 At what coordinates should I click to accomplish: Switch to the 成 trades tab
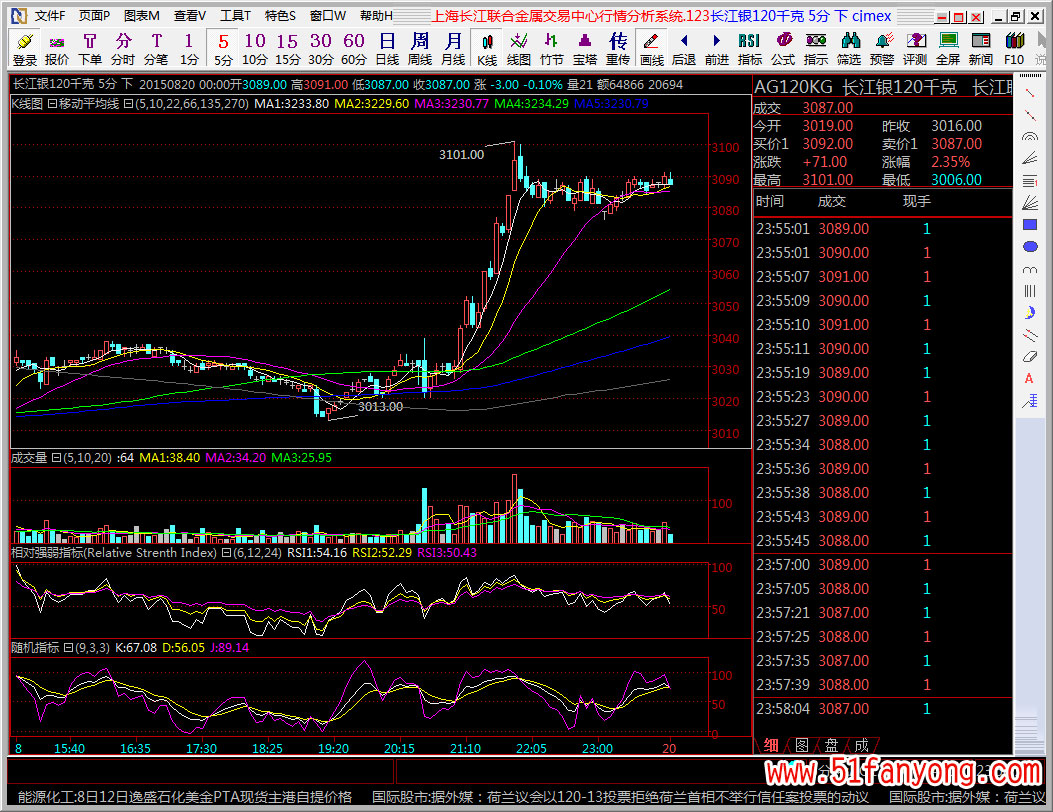(862, 745)
